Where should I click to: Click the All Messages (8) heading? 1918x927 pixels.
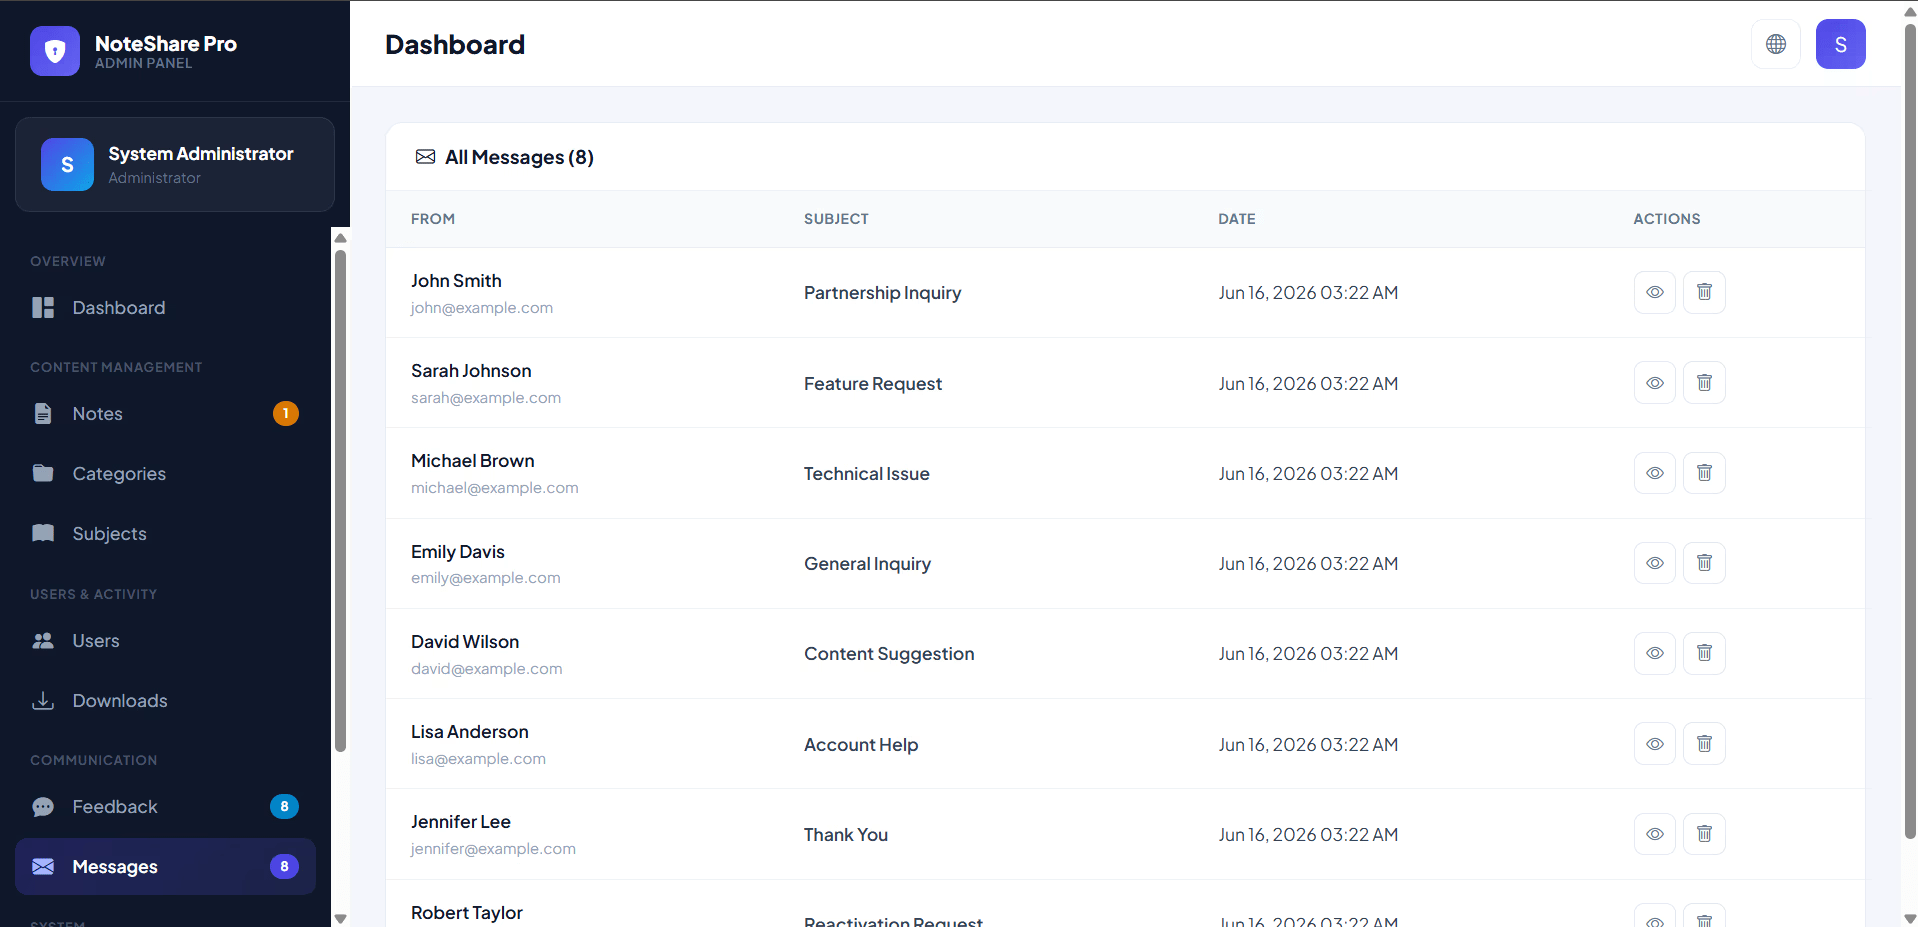tap(520, 157)
